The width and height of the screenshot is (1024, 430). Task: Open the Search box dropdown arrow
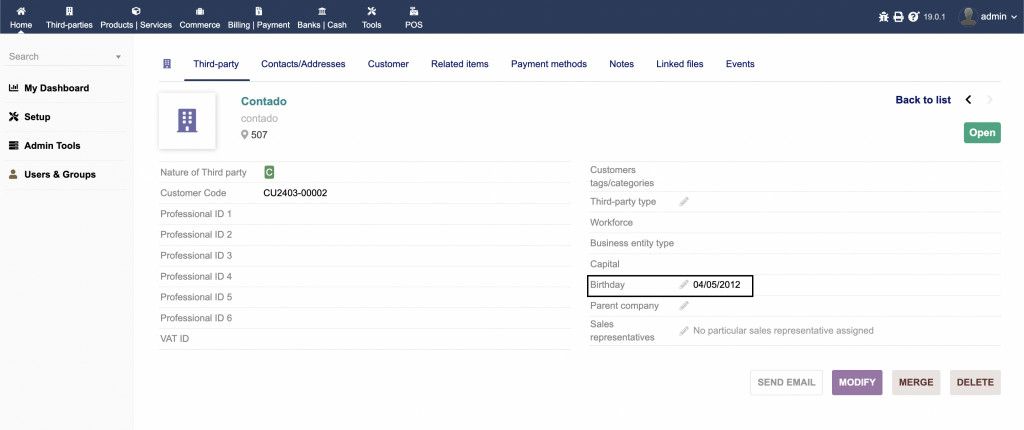coord(118,57)
